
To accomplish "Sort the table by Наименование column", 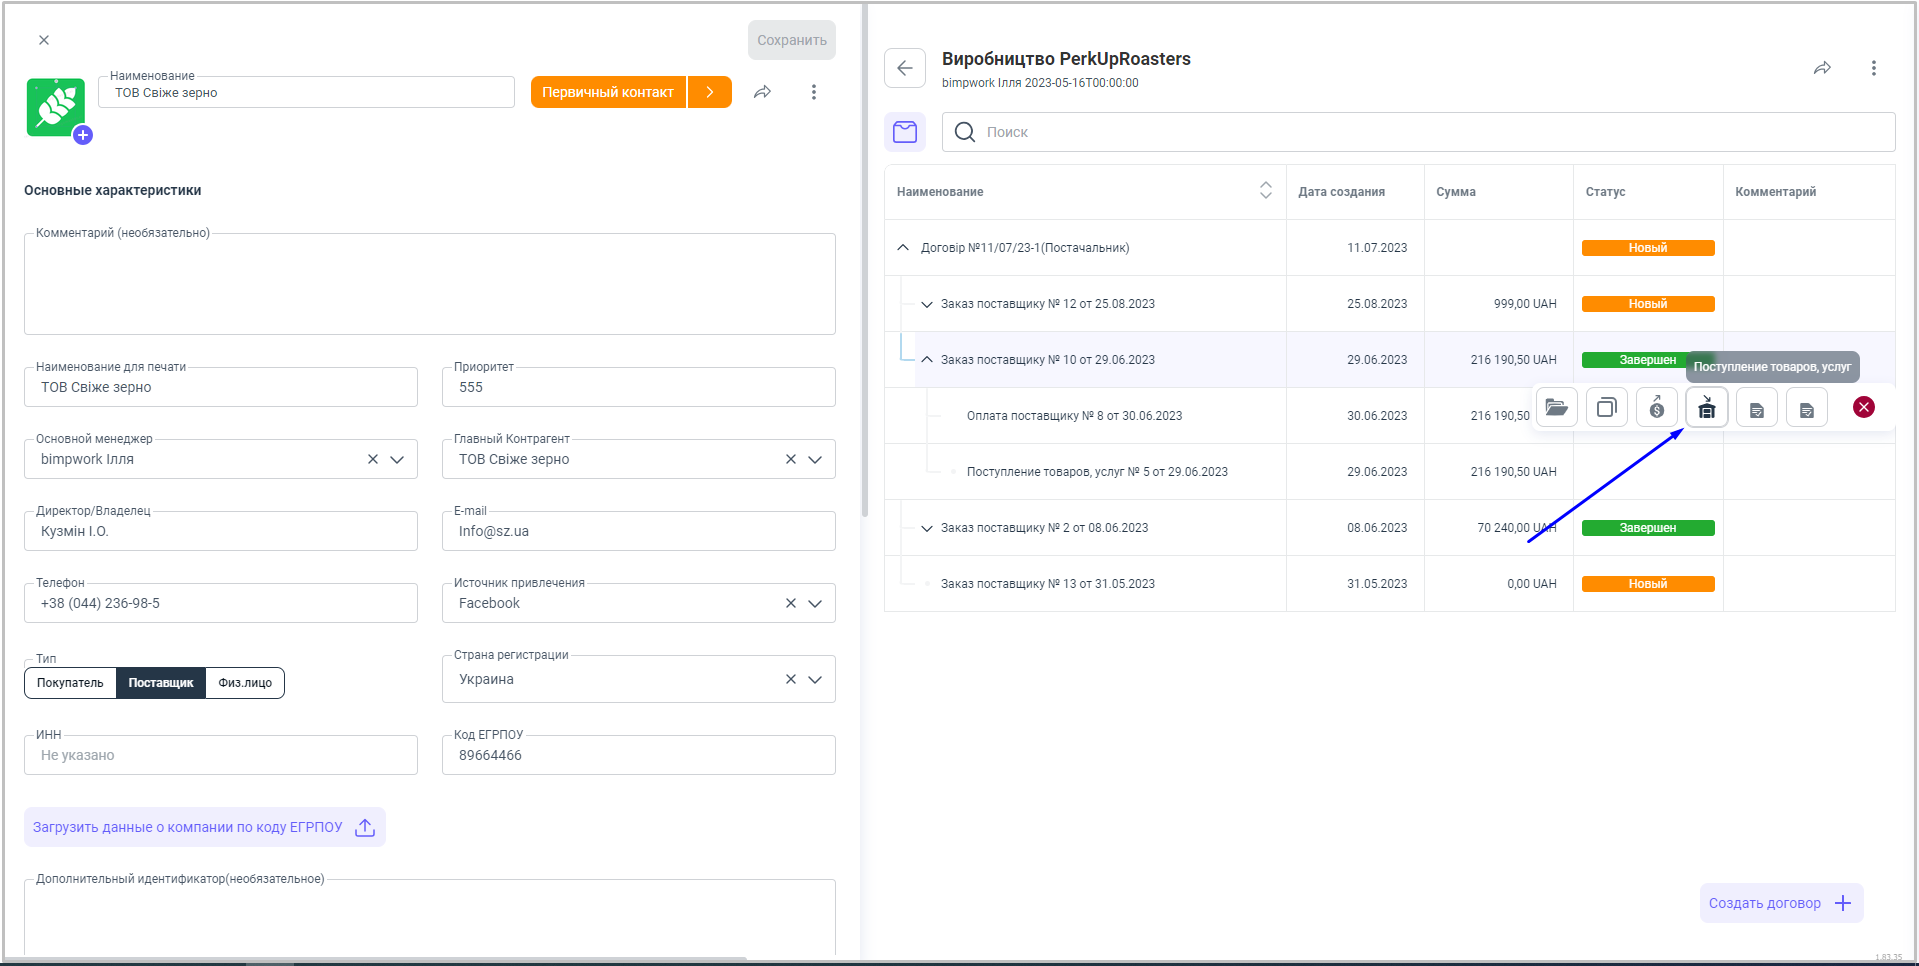I will point(1265,191).
